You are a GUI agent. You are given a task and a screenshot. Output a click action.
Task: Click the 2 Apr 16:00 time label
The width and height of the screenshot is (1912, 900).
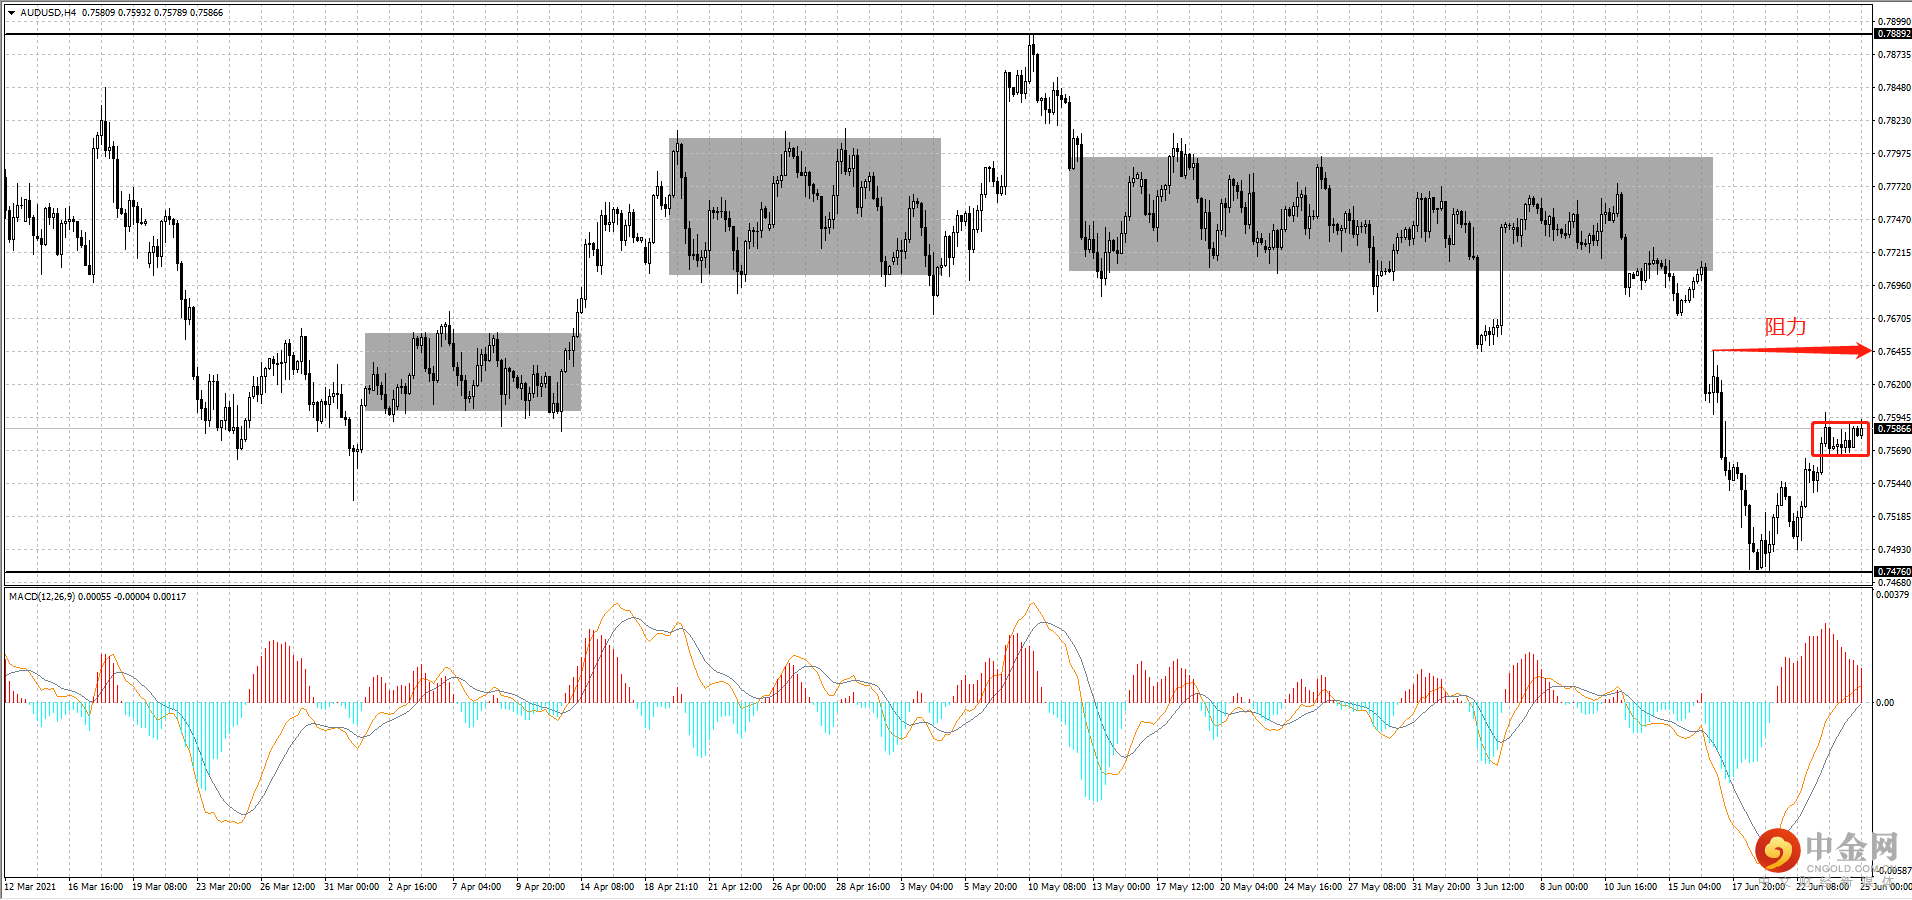412,887
